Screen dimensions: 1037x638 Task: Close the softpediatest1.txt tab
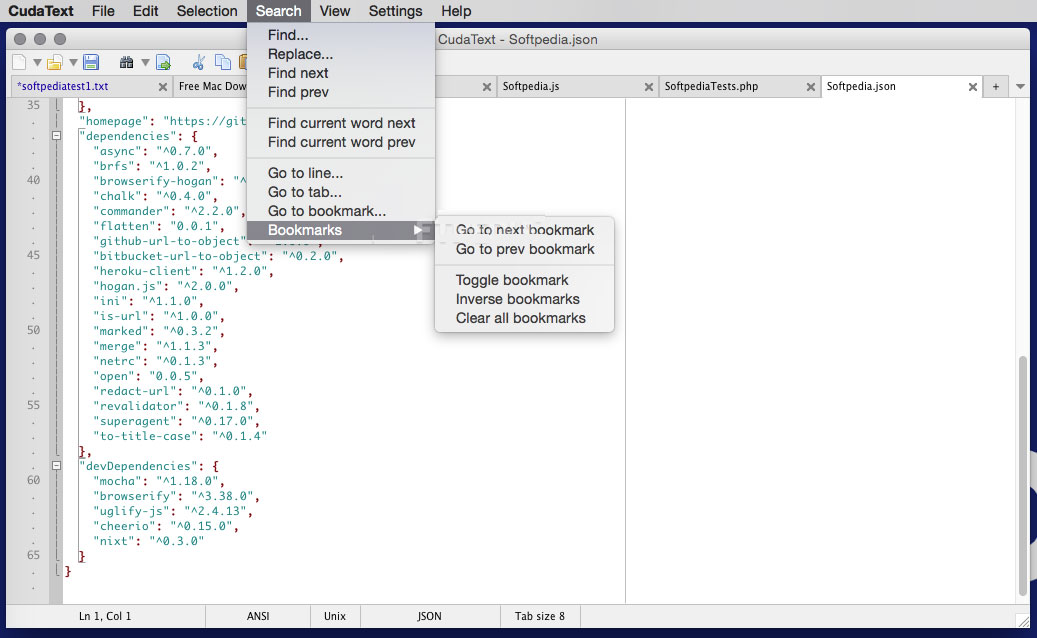(x=161, y=87)
